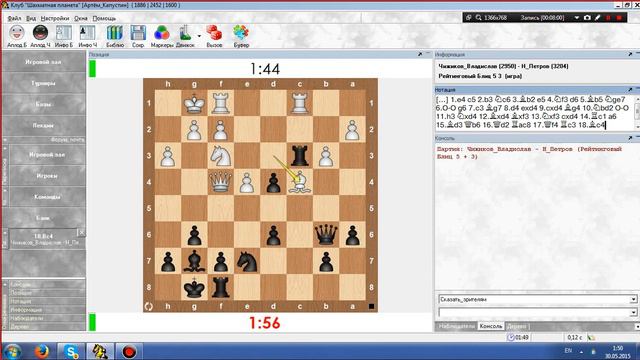Click the recorder magnifier zoom icon

coord(478,18)
